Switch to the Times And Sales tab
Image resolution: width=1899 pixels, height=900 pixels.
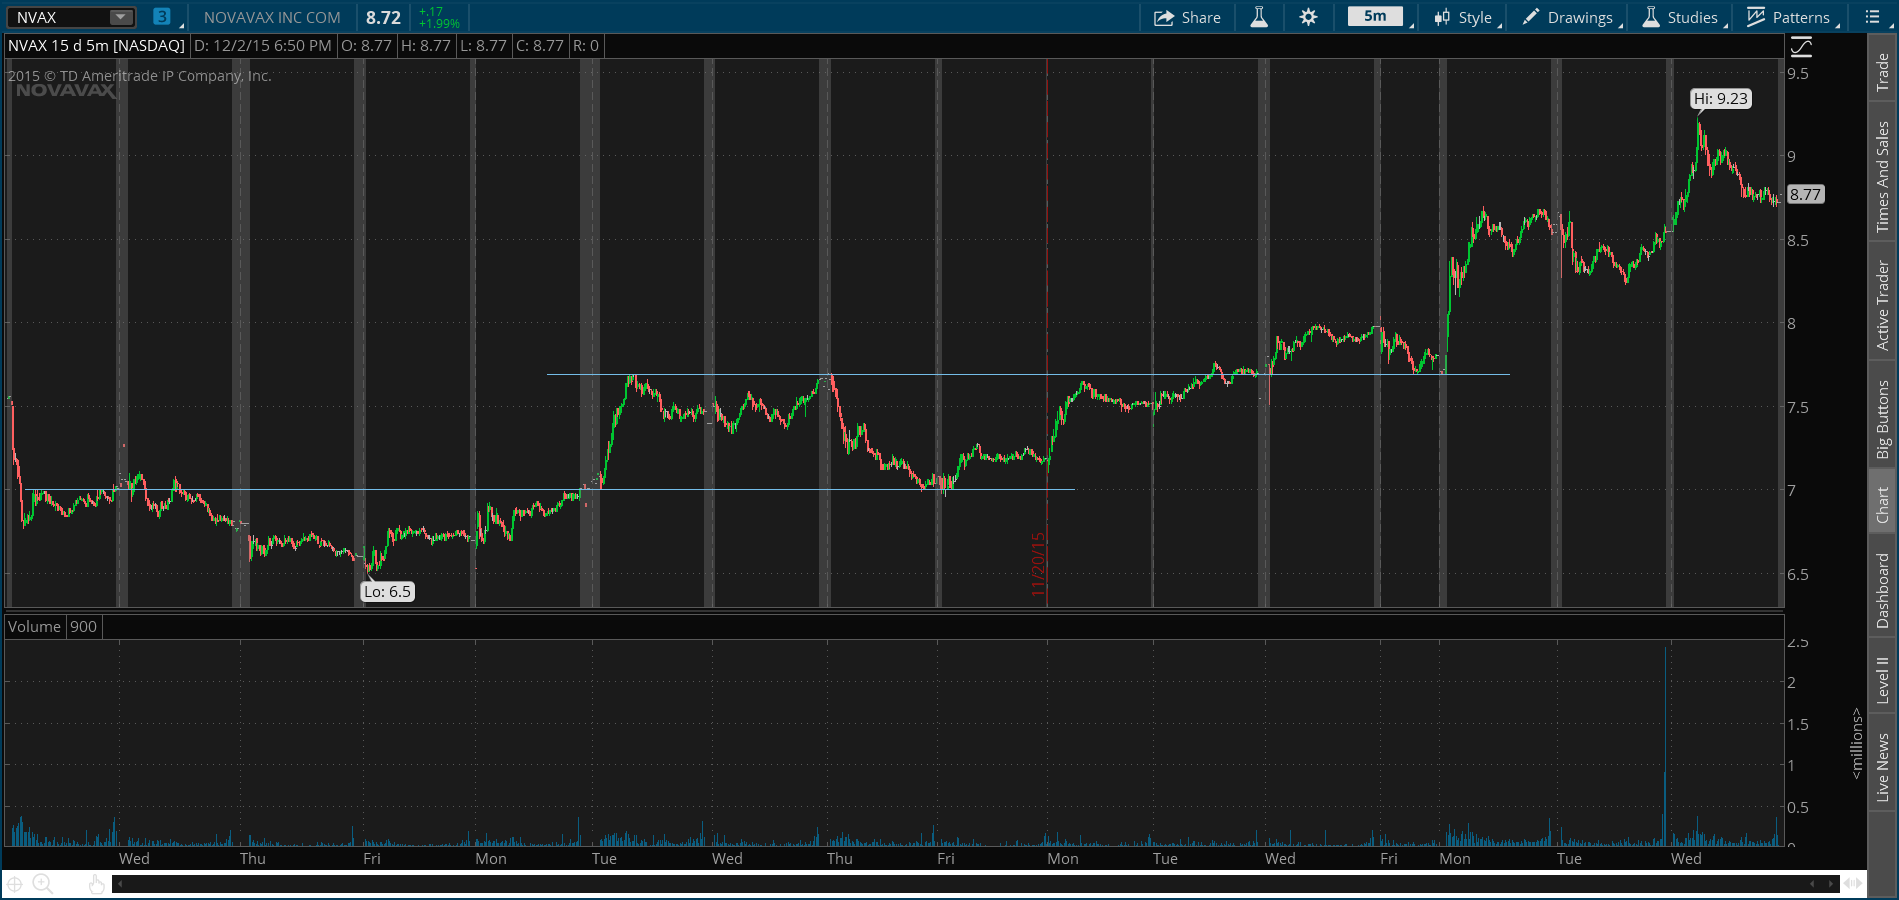(1883, 177)
